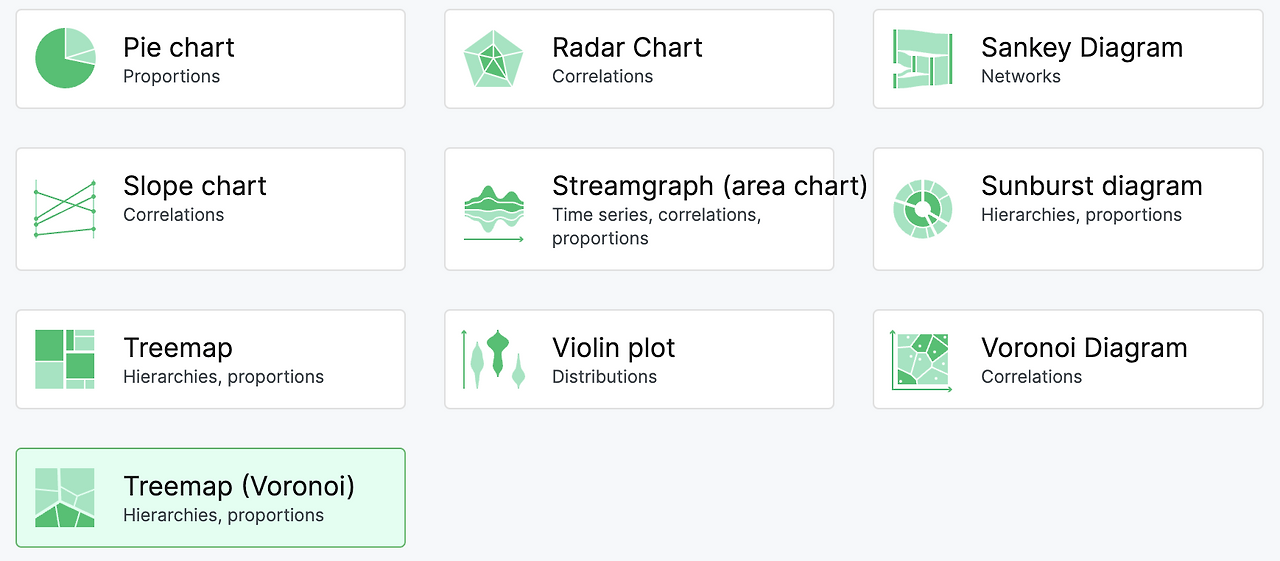The height and width of the screenshot is (561, 1280).
Task: Click the Violin plot Distributions subtitle
Action: 605,377
